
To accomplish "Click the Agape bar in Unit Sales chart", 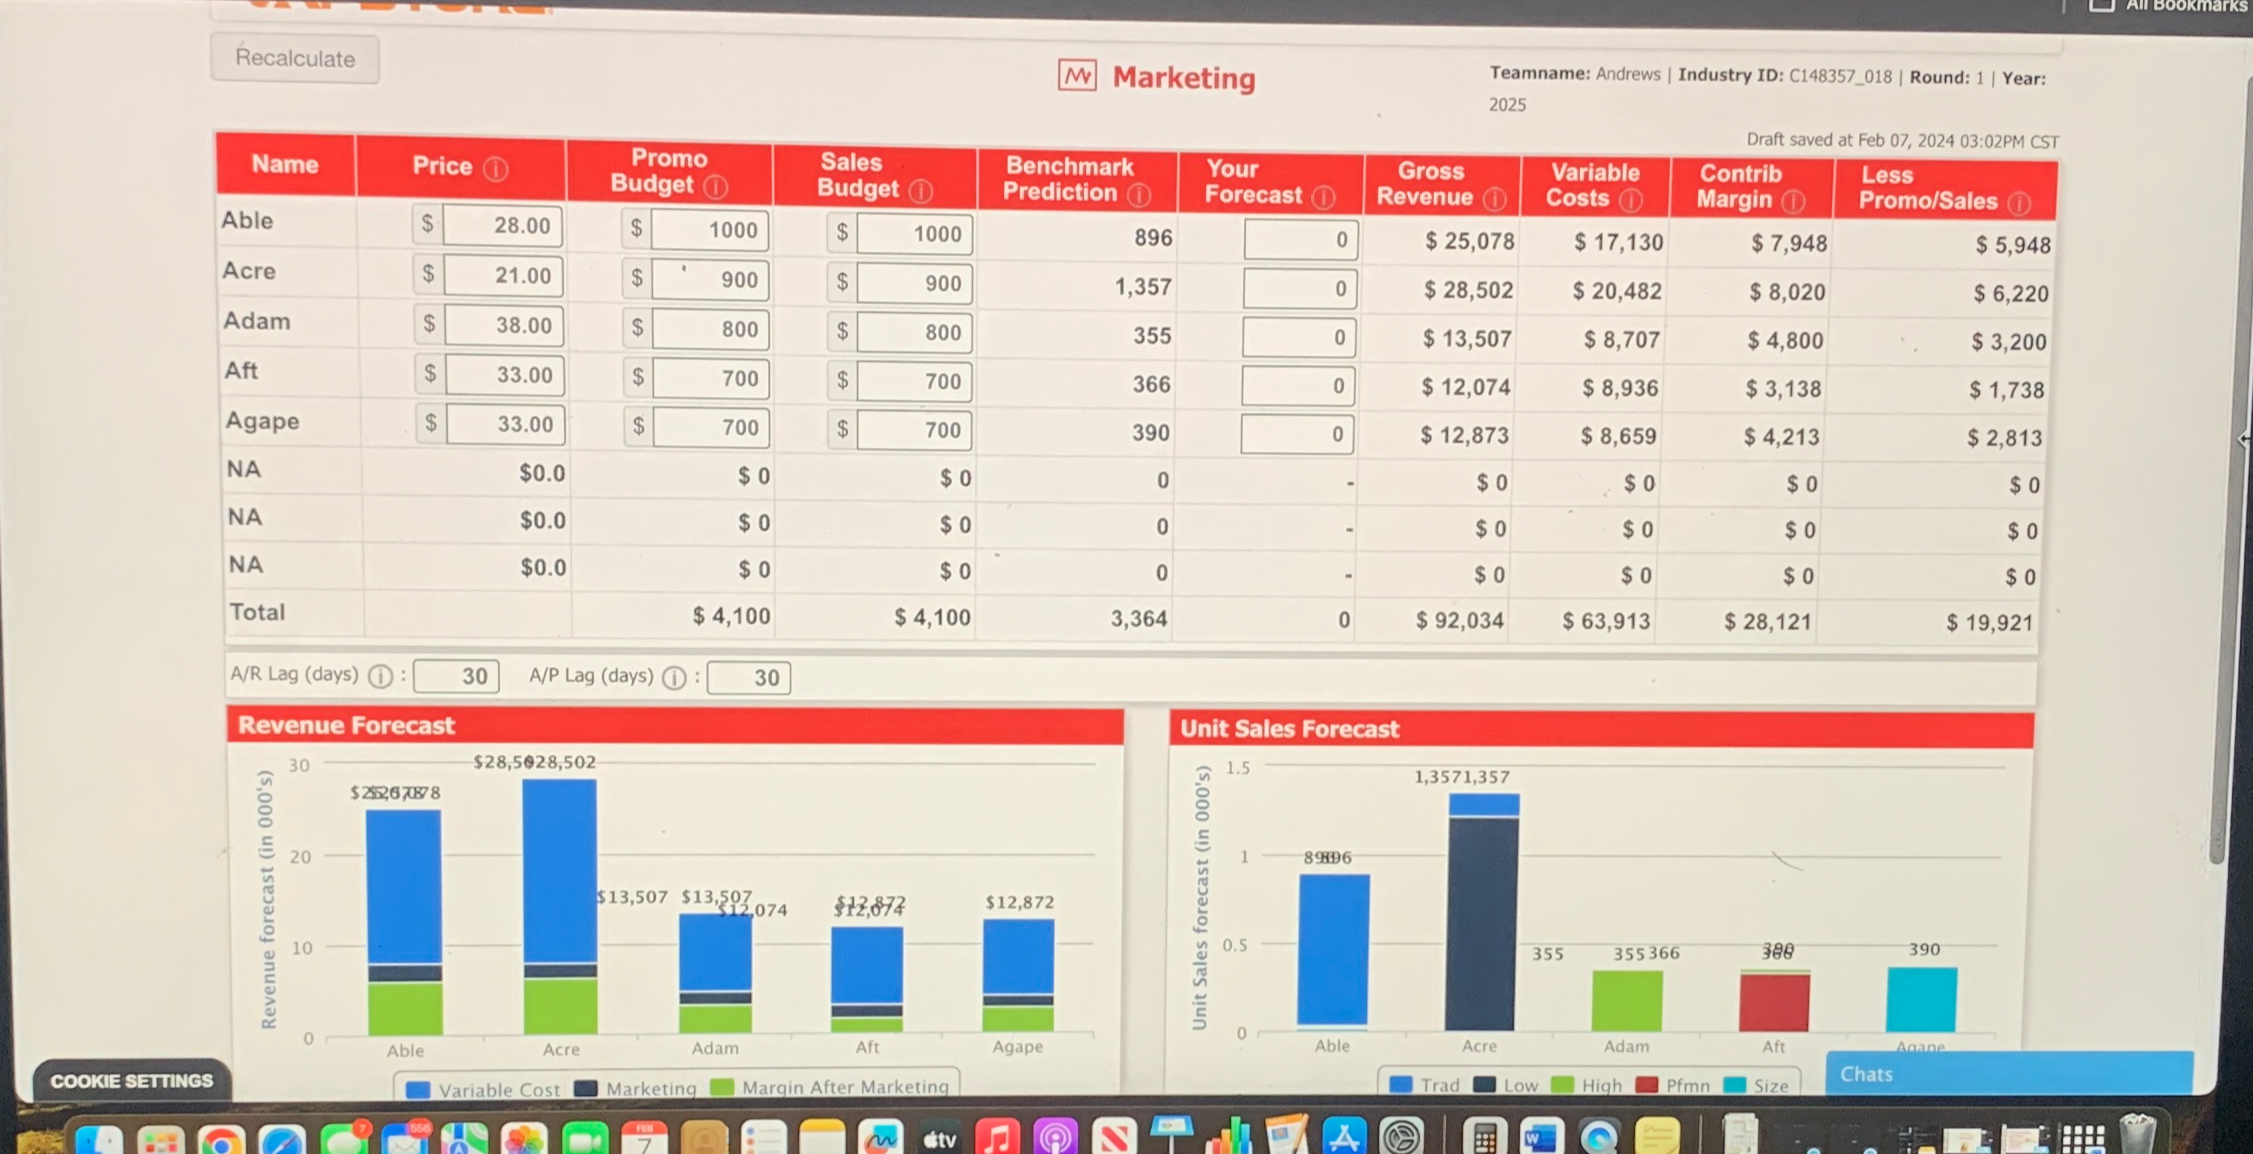I will (1921, 999).
